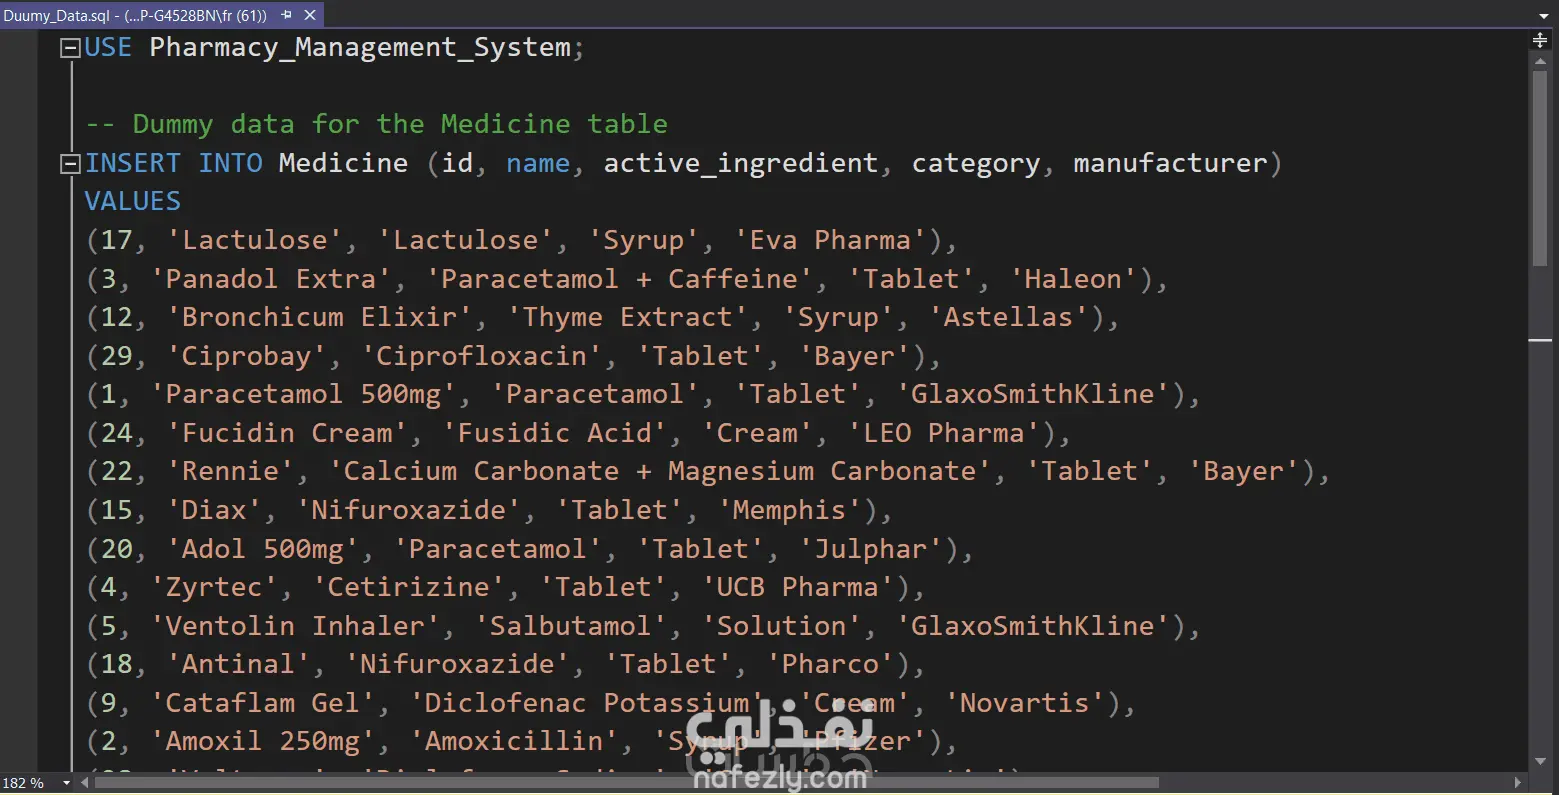Open the 182 % zoom dropdown
The image size is (1559, 795).
click(x=67, y=783)
